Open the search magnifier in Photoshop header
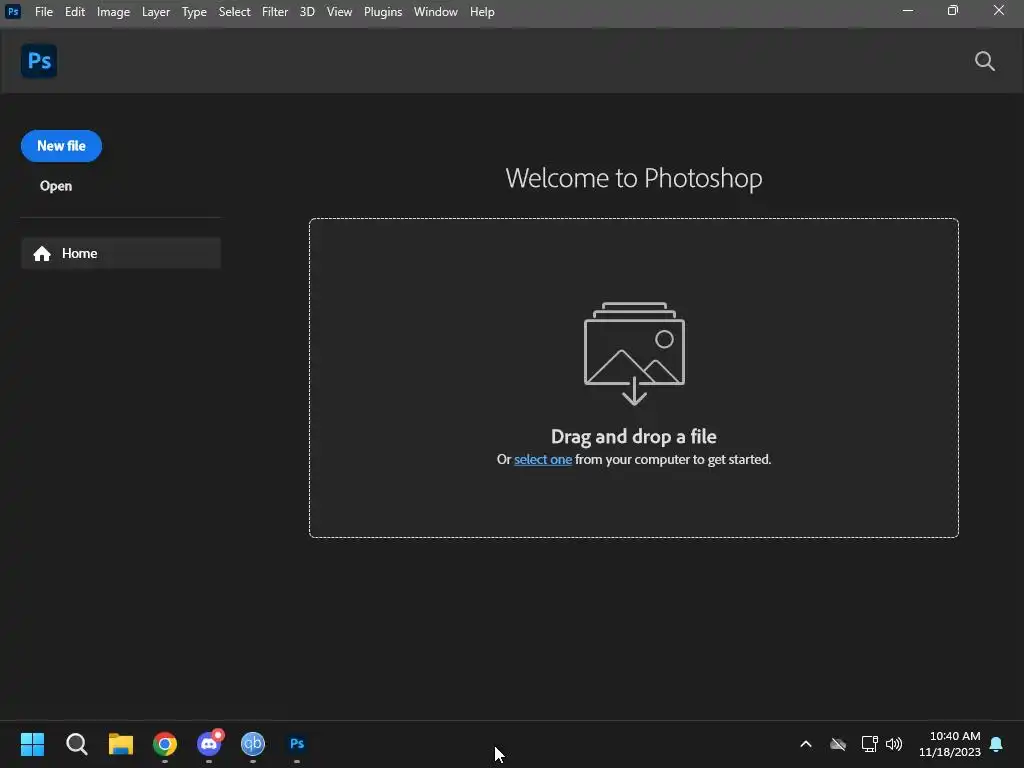 point(984,61)
